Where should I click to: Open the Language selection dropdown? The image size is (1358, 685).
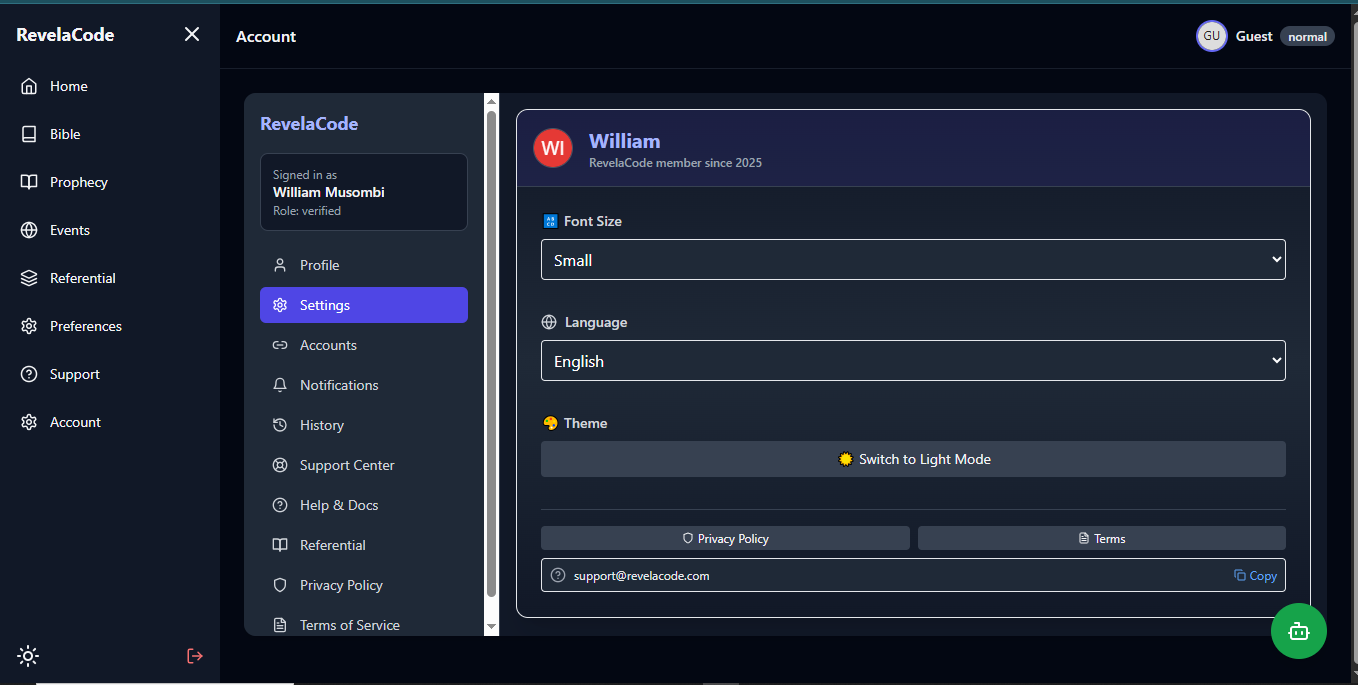click(913, 360)
